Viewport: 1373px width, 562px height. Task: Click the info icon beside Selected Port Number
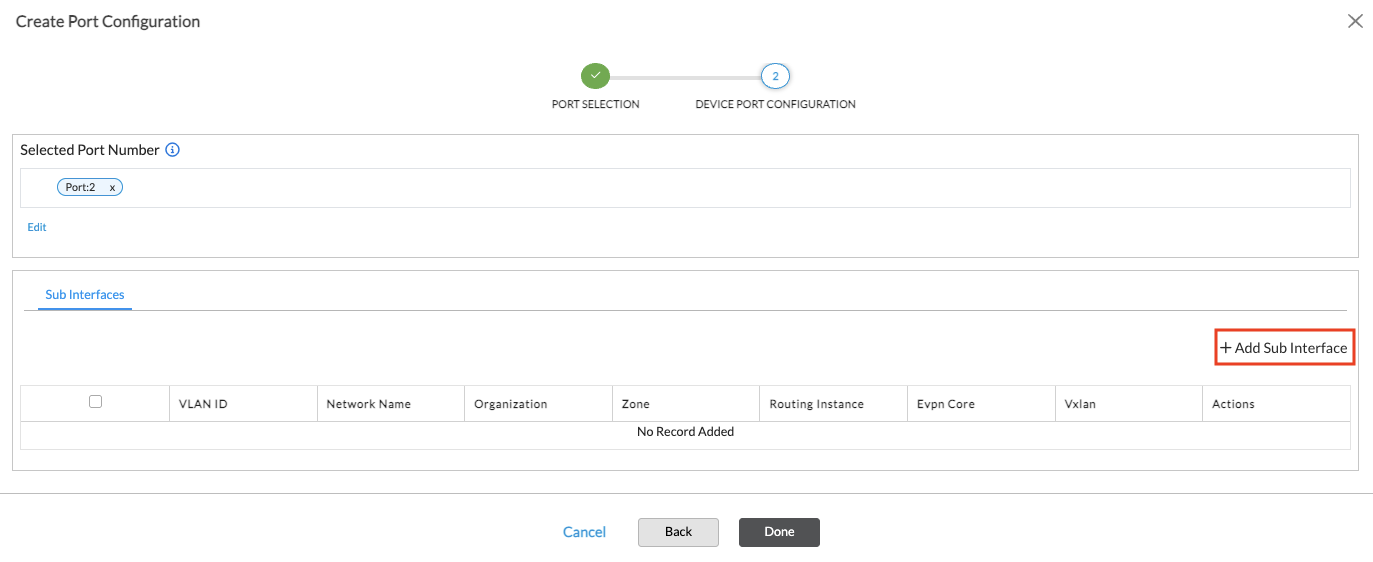pos(172,150)
